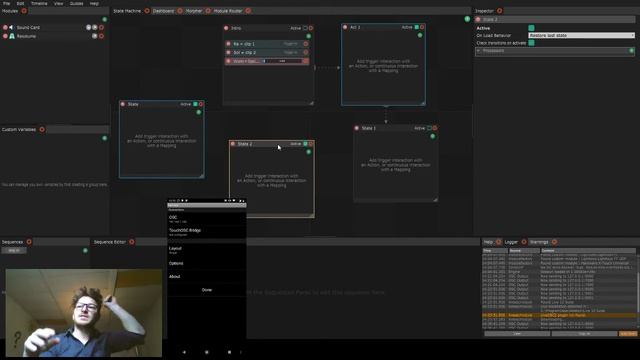
Task: Toggle Active checkbox of State 1 node
Action: tap(429, 128)
